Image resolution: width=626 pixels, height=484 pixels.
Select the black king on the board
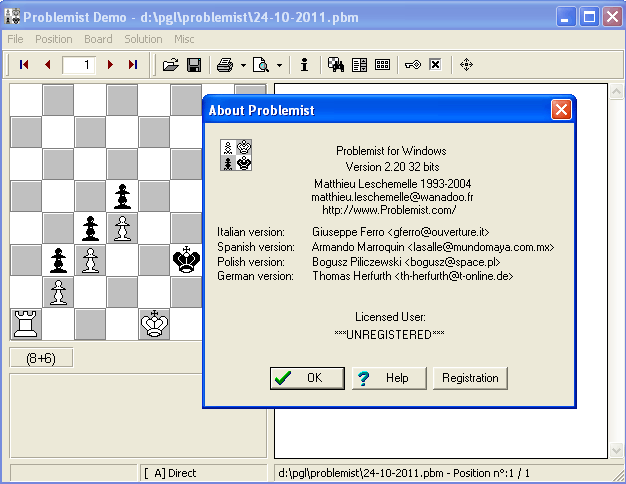click(x=186, y=260)
